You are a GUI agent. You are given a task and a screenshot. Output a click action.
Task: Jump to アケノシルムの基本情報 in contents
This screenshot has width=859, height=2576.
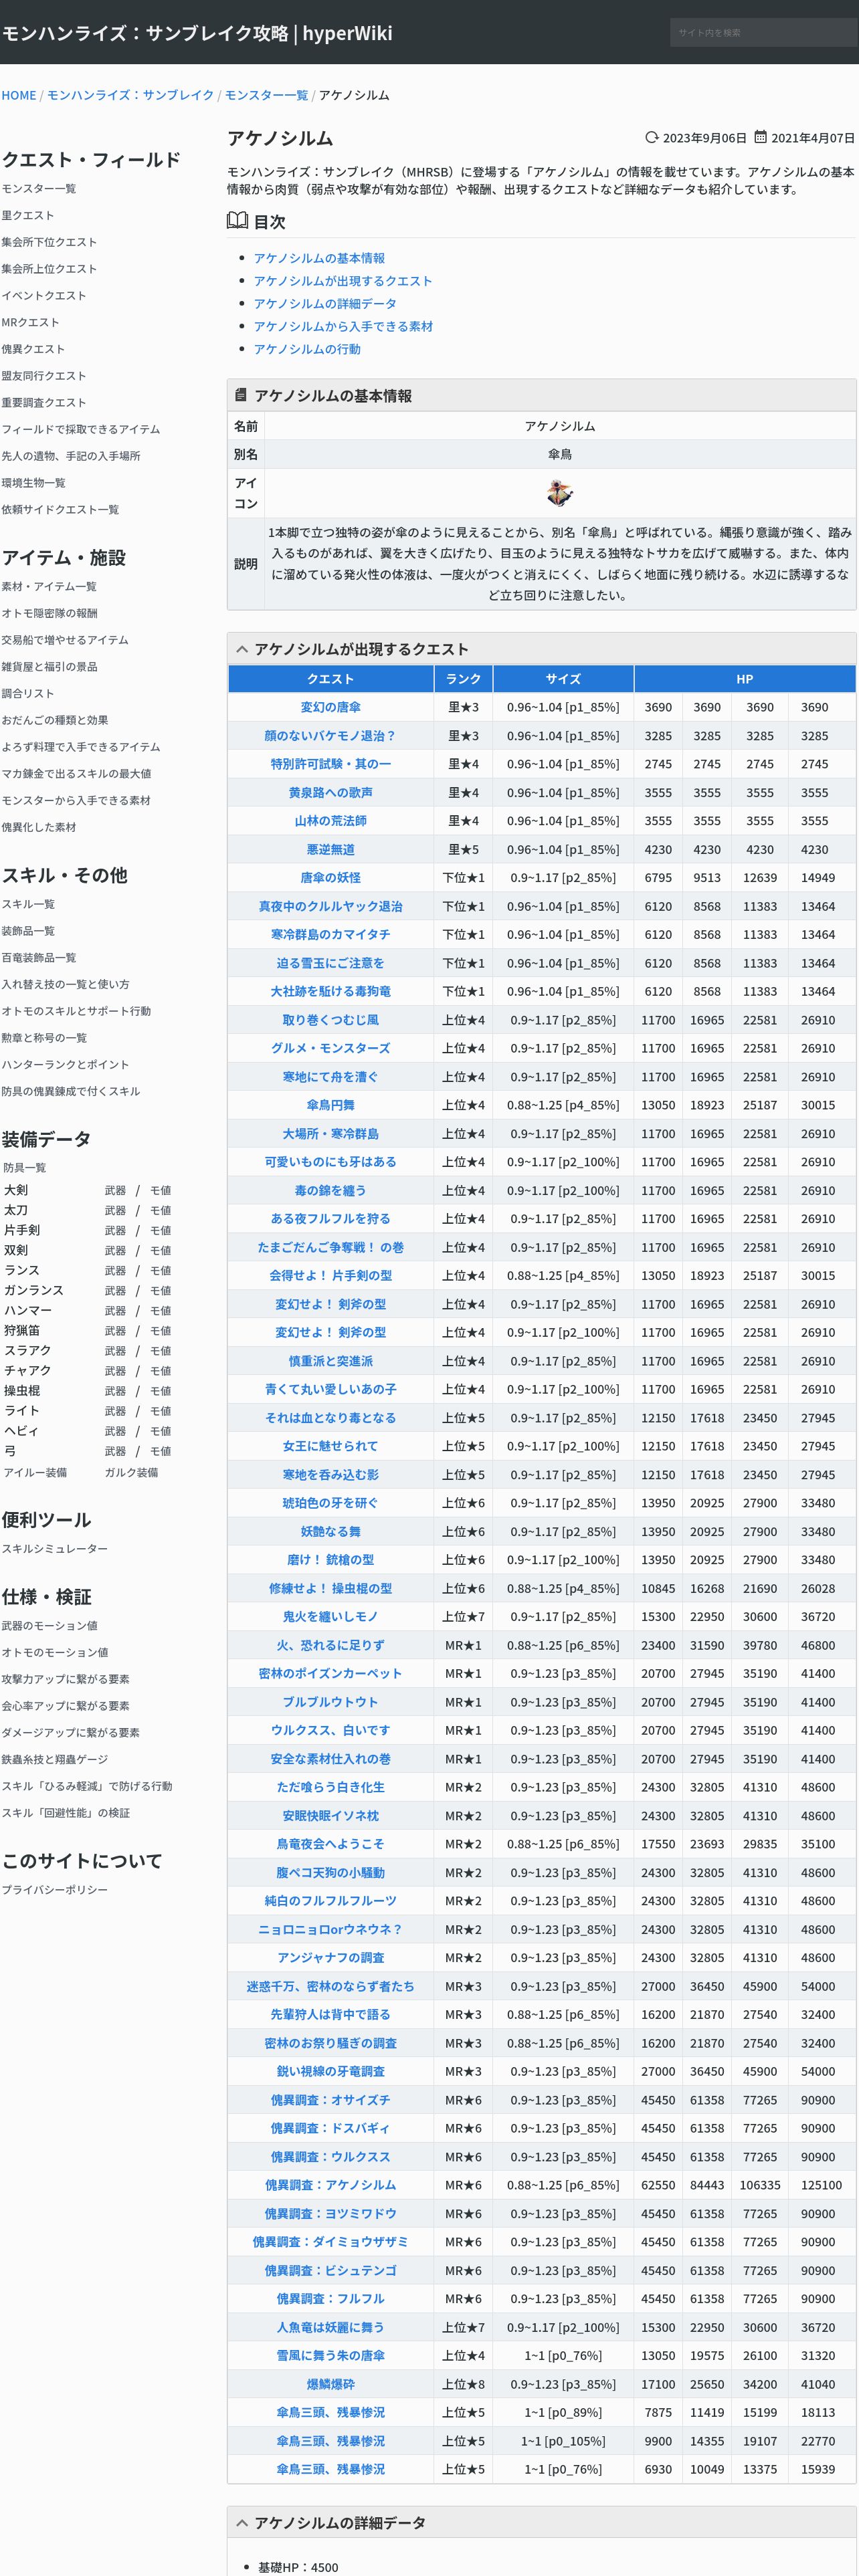point(319,258)
